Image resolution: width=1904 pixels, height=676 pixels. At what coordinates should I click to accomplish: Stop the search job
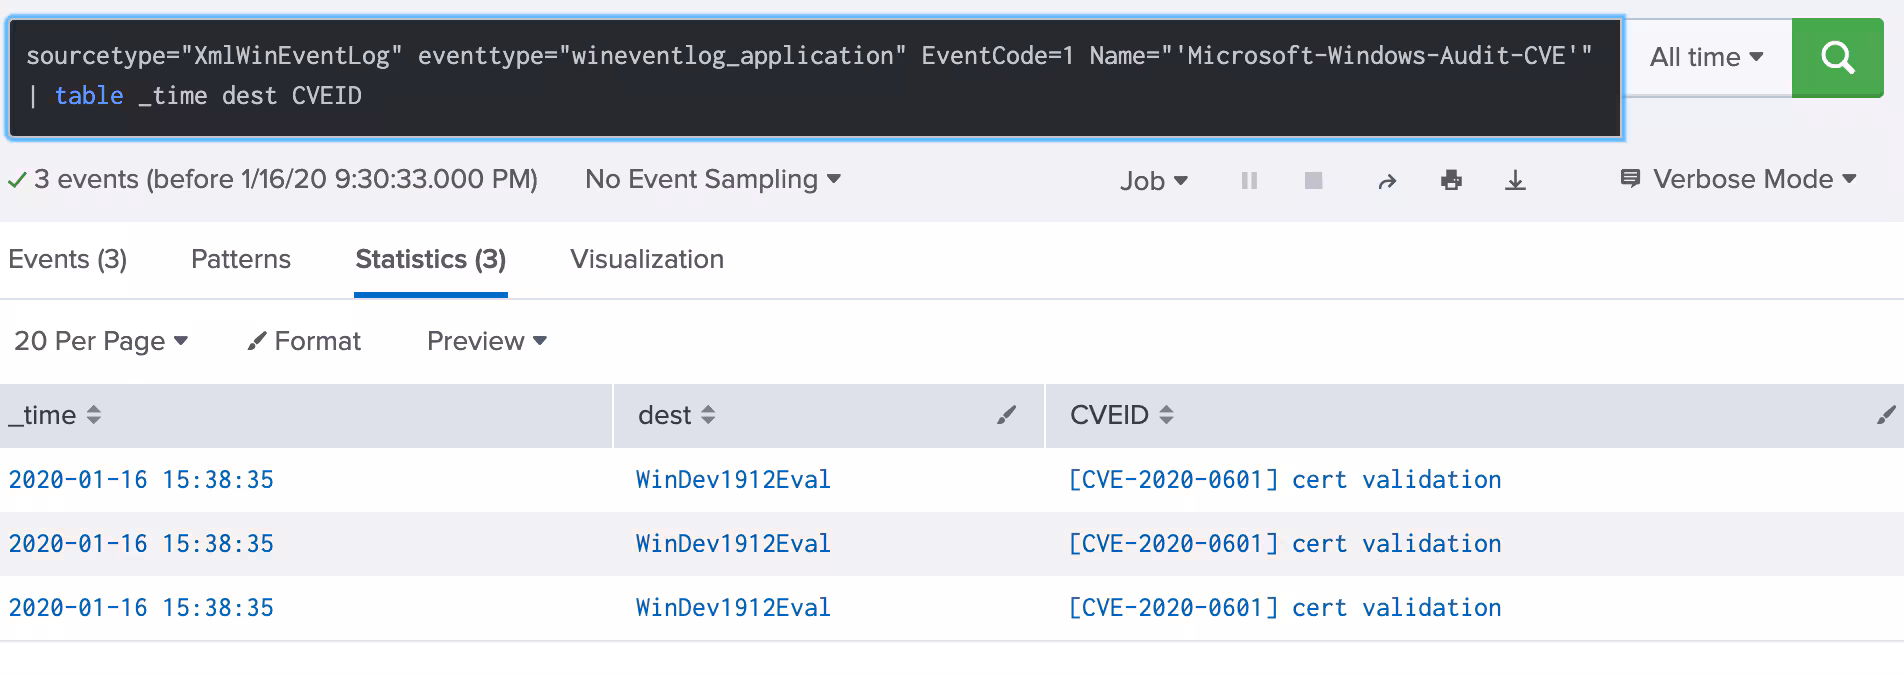coord(1314,181)
